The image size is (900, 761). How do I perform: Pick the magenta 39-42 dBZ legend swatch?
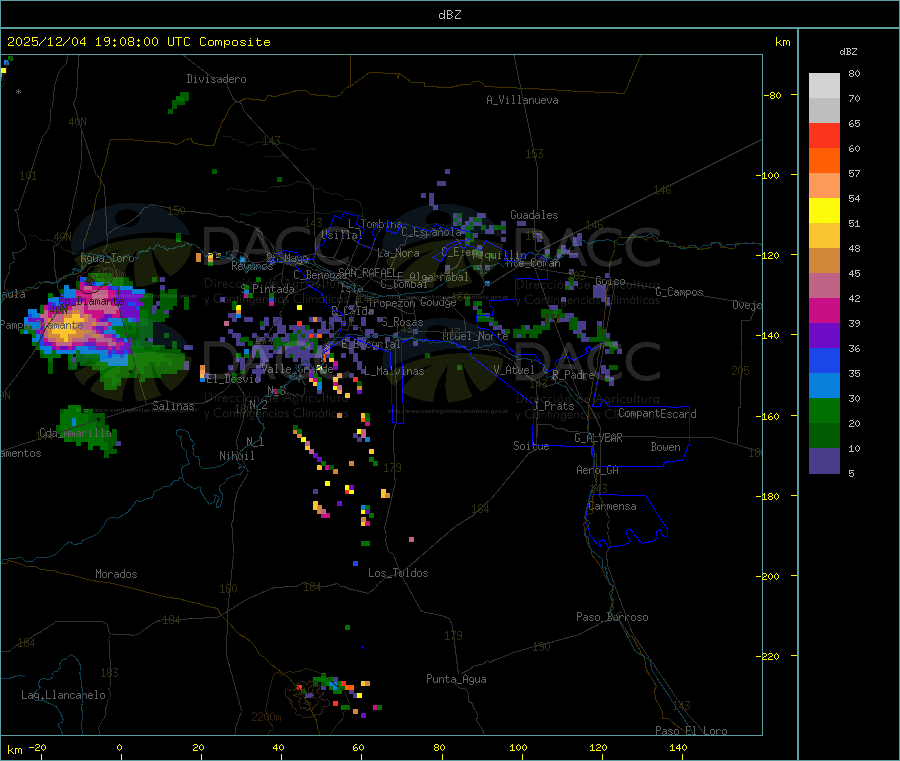coord(824,310)
